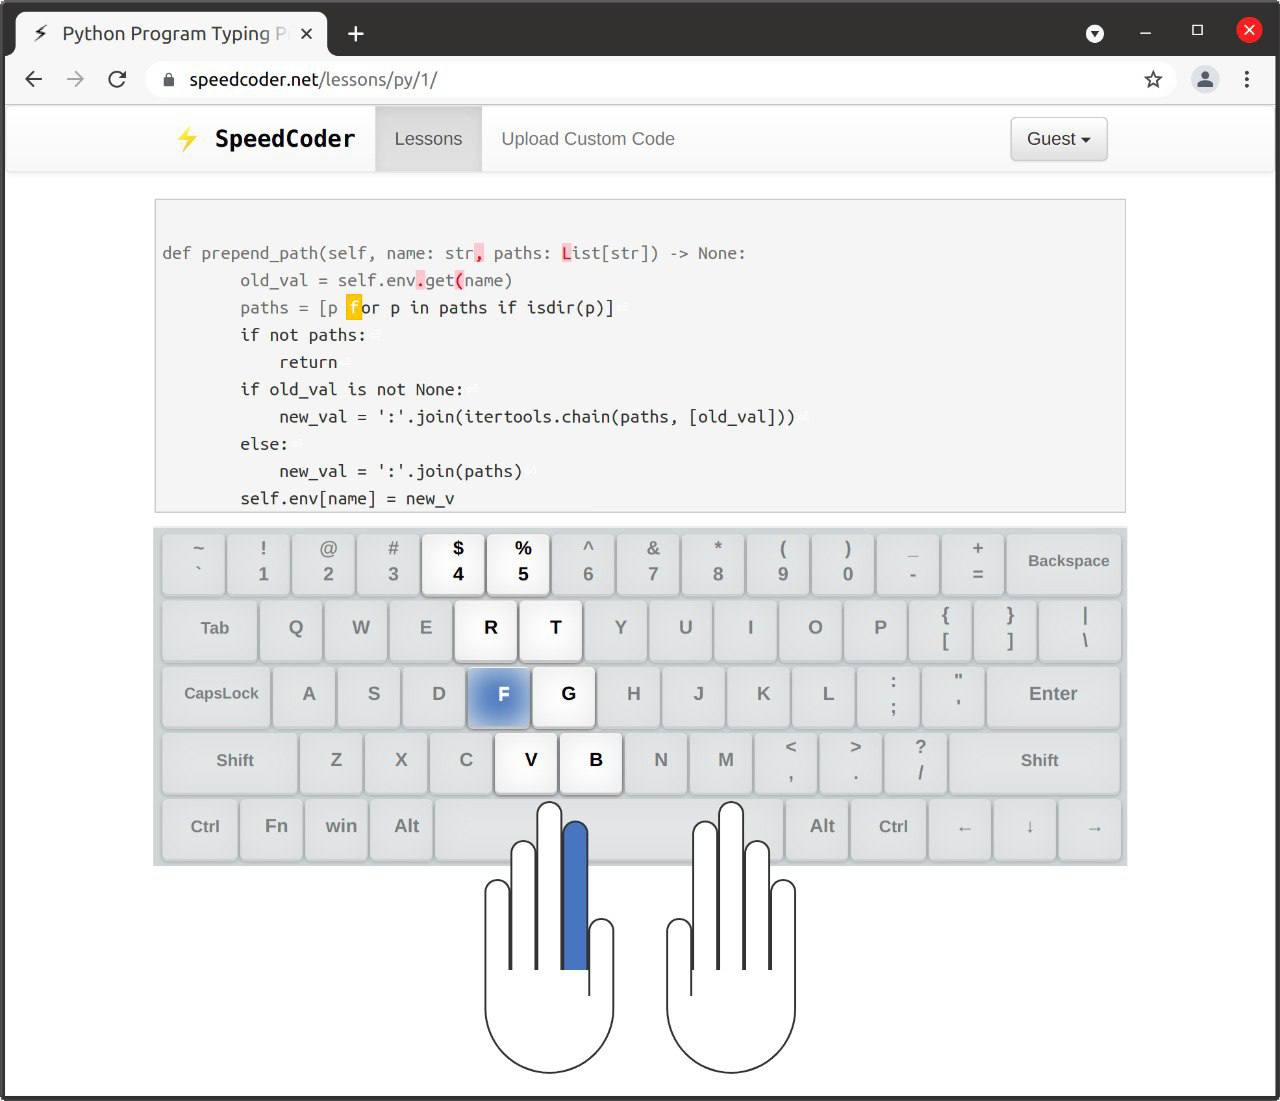Viewport: 1280px width, 1101px height.
Task: Click the SpeedCoder lightning bolt logo
Action: tap(187, 139)
